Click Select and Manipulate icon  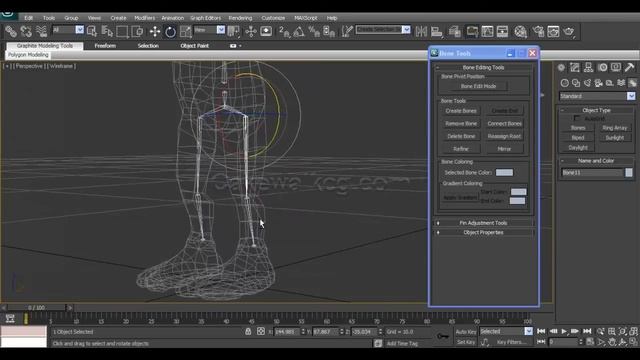(x=251, y=31)
